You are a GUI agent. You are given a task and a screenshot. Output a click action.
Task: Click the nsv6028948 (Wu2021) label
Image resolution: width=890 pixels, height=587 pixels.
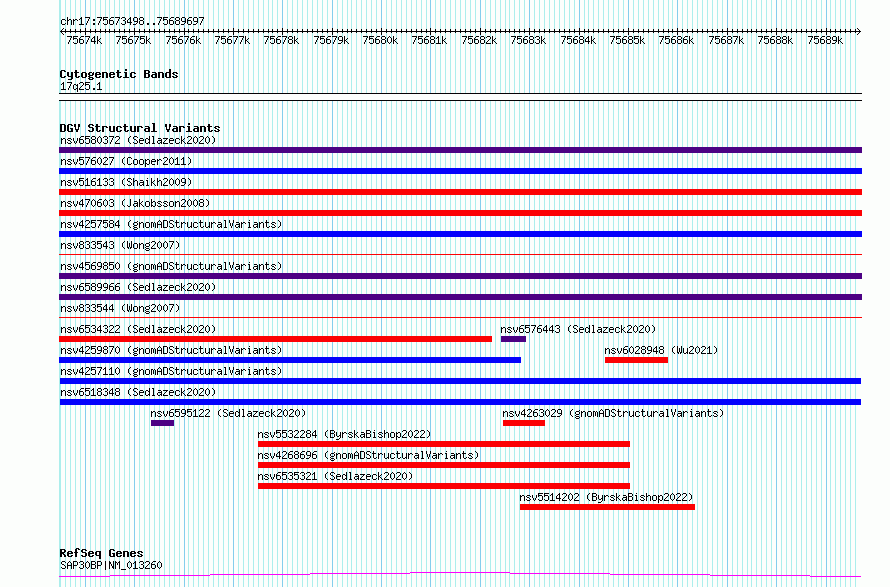[x=661, y=350]
